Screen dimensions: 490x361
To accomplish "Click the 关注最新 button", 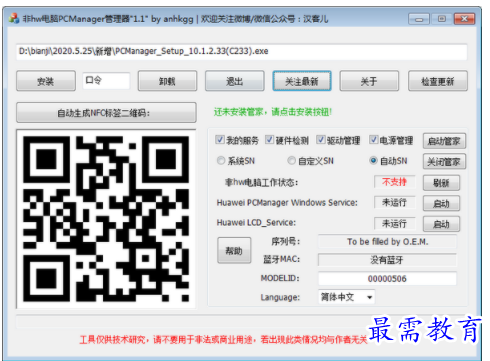I will point(302,81).
